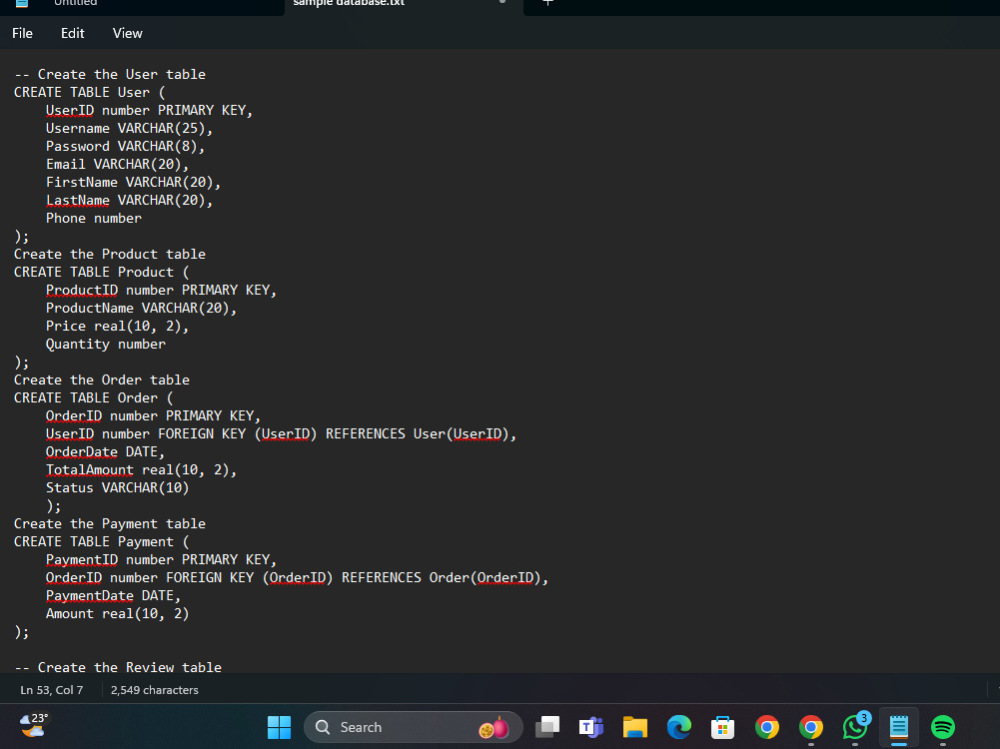Open File Explorer from taskbar
The image size is (1000, 749).
point(635,727)
